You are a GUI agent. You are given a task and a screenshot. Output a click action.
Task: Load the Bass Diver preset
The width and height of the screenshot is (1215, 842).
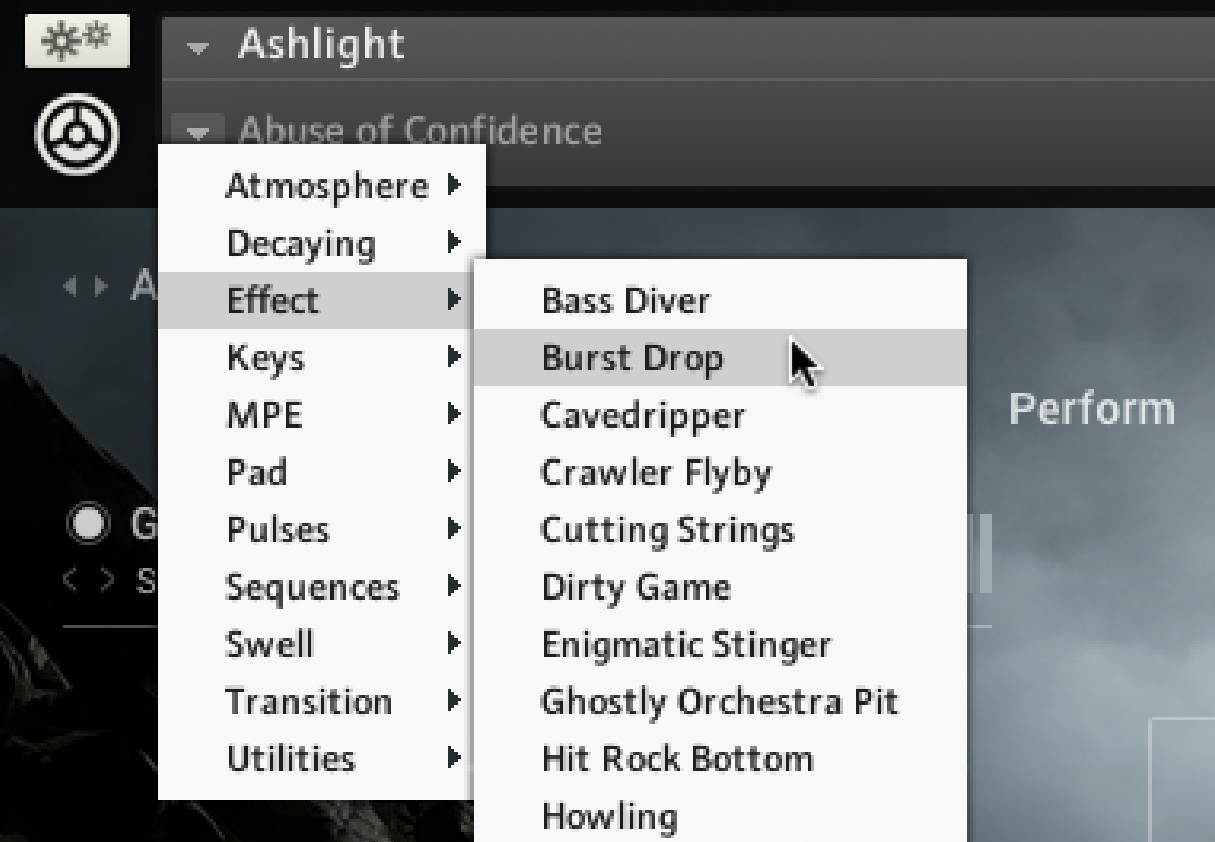(x=625, y=300)
